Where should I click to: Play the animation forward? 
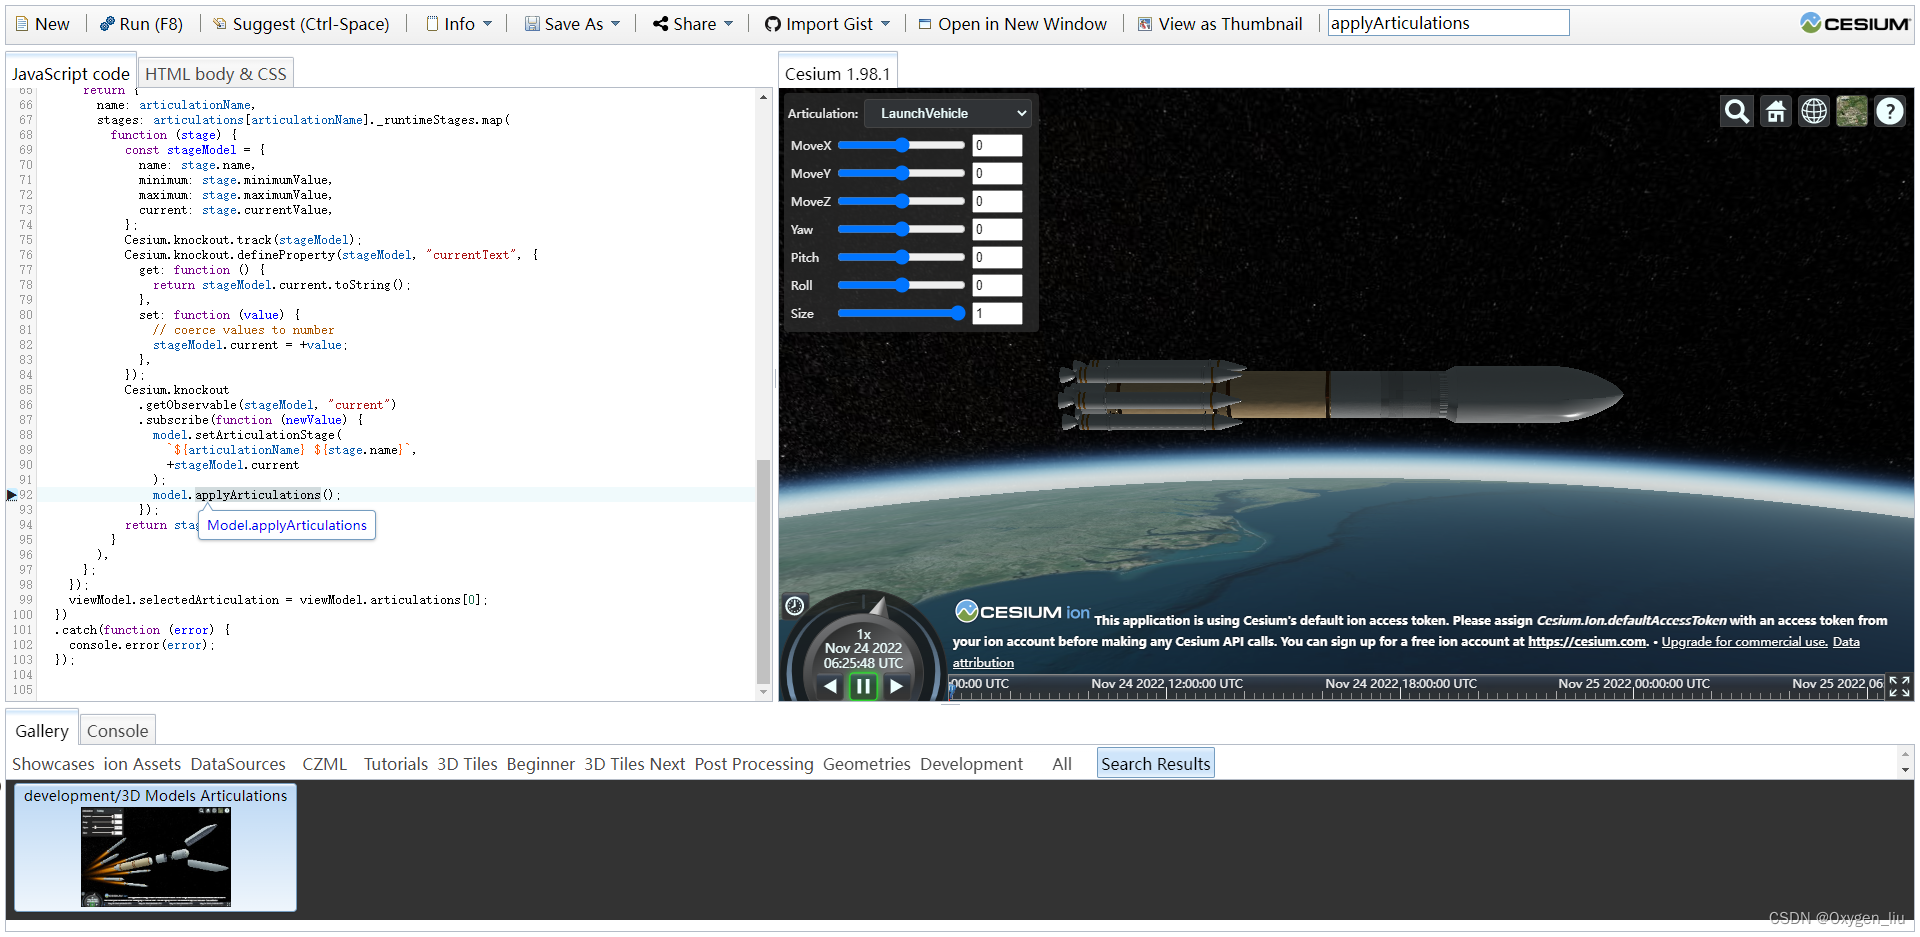[x=897, y=686]
